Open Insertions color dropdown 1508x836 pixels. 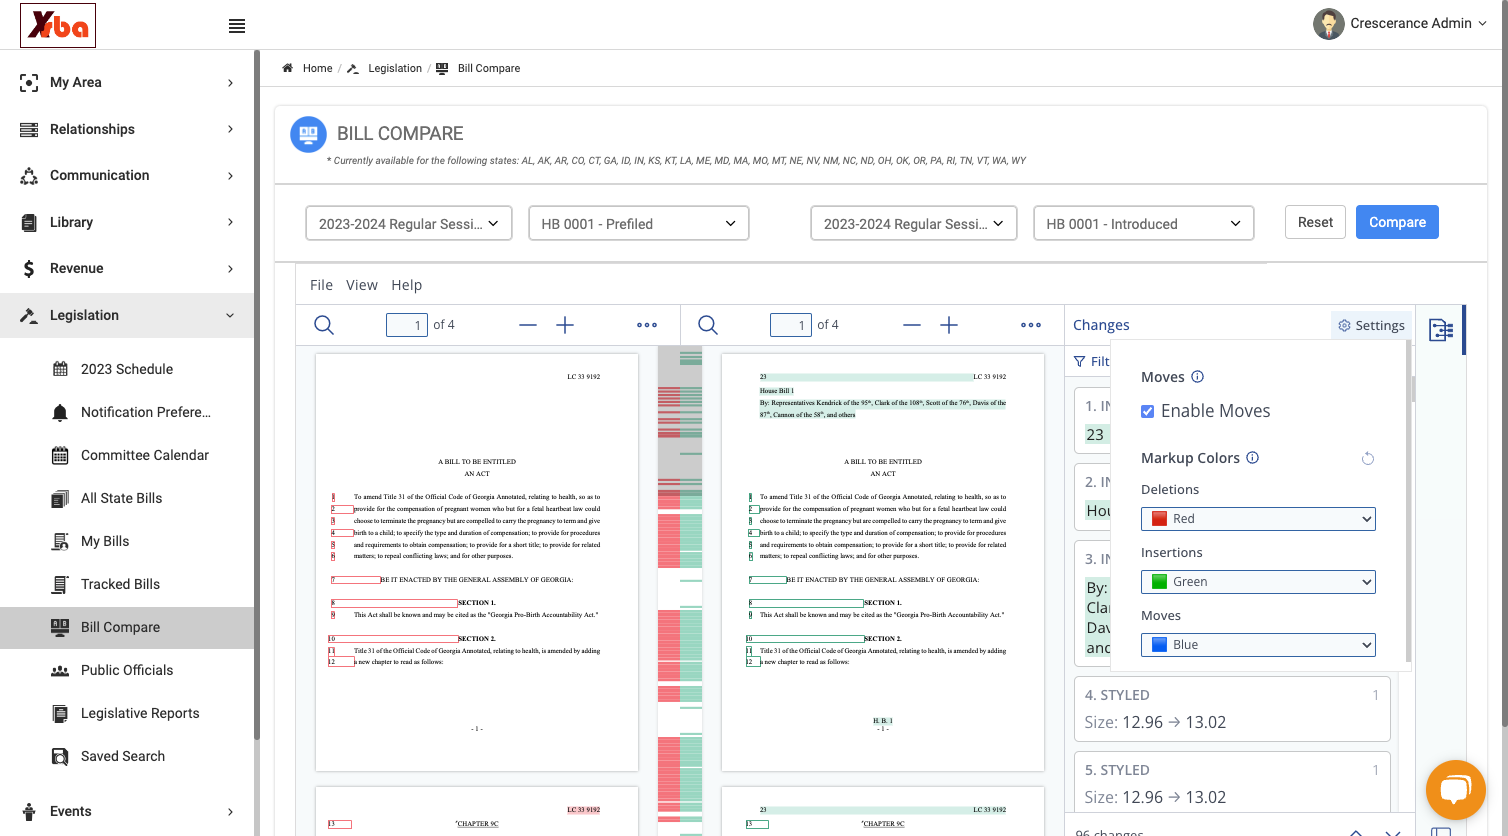point(1258,582)
